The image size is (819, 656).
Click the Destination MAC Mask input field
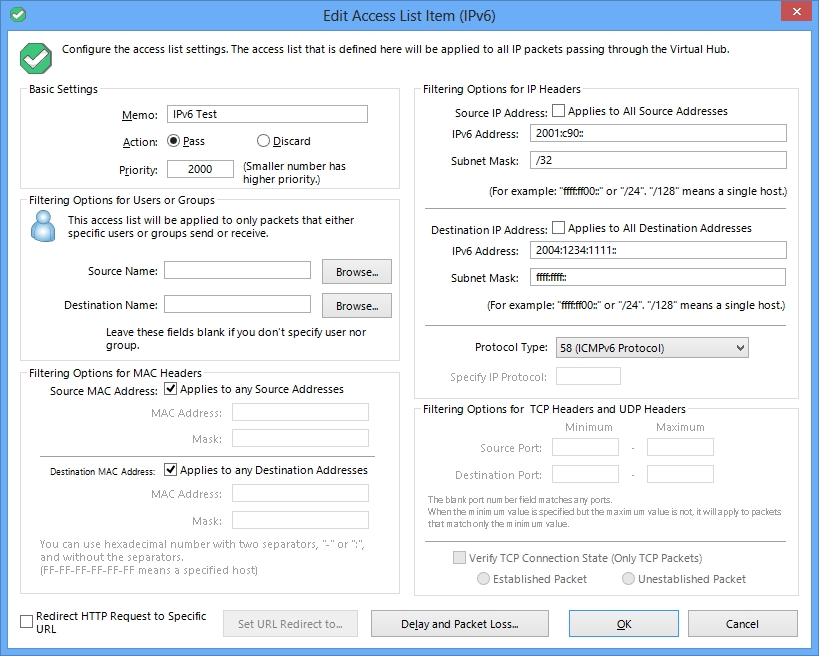pos(300,520)
